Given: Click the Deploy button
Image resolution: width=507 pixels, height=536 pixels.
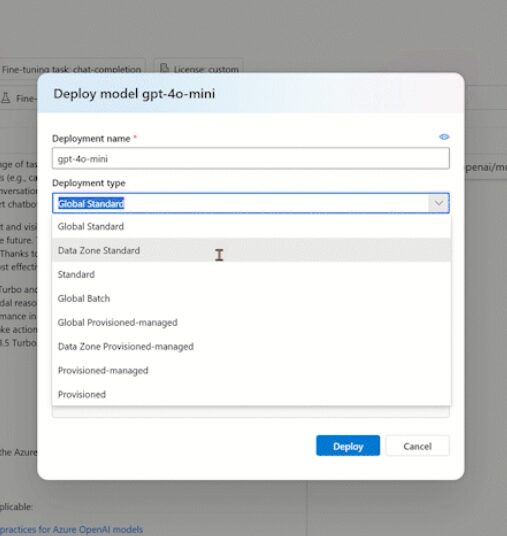Looking at the screenshot, I should coord(348,446).
